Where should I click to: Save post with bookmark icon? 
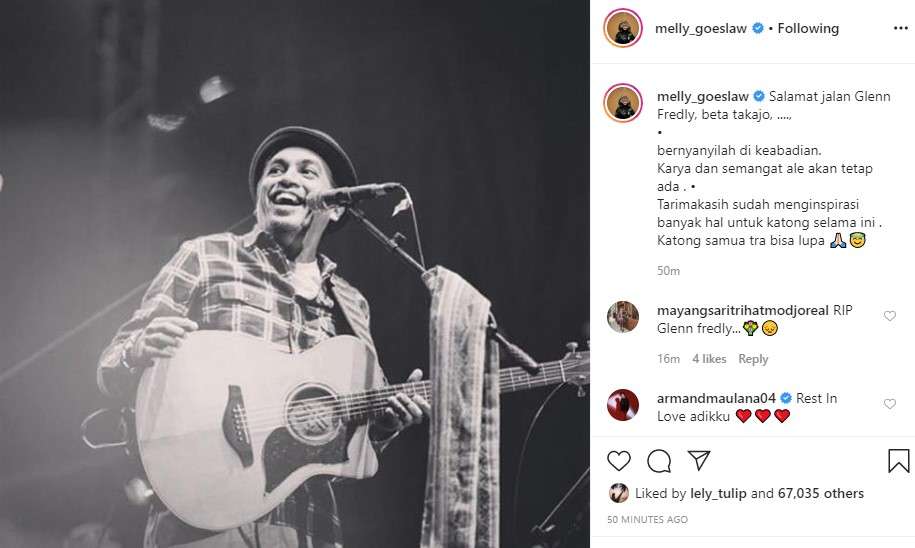898,461
